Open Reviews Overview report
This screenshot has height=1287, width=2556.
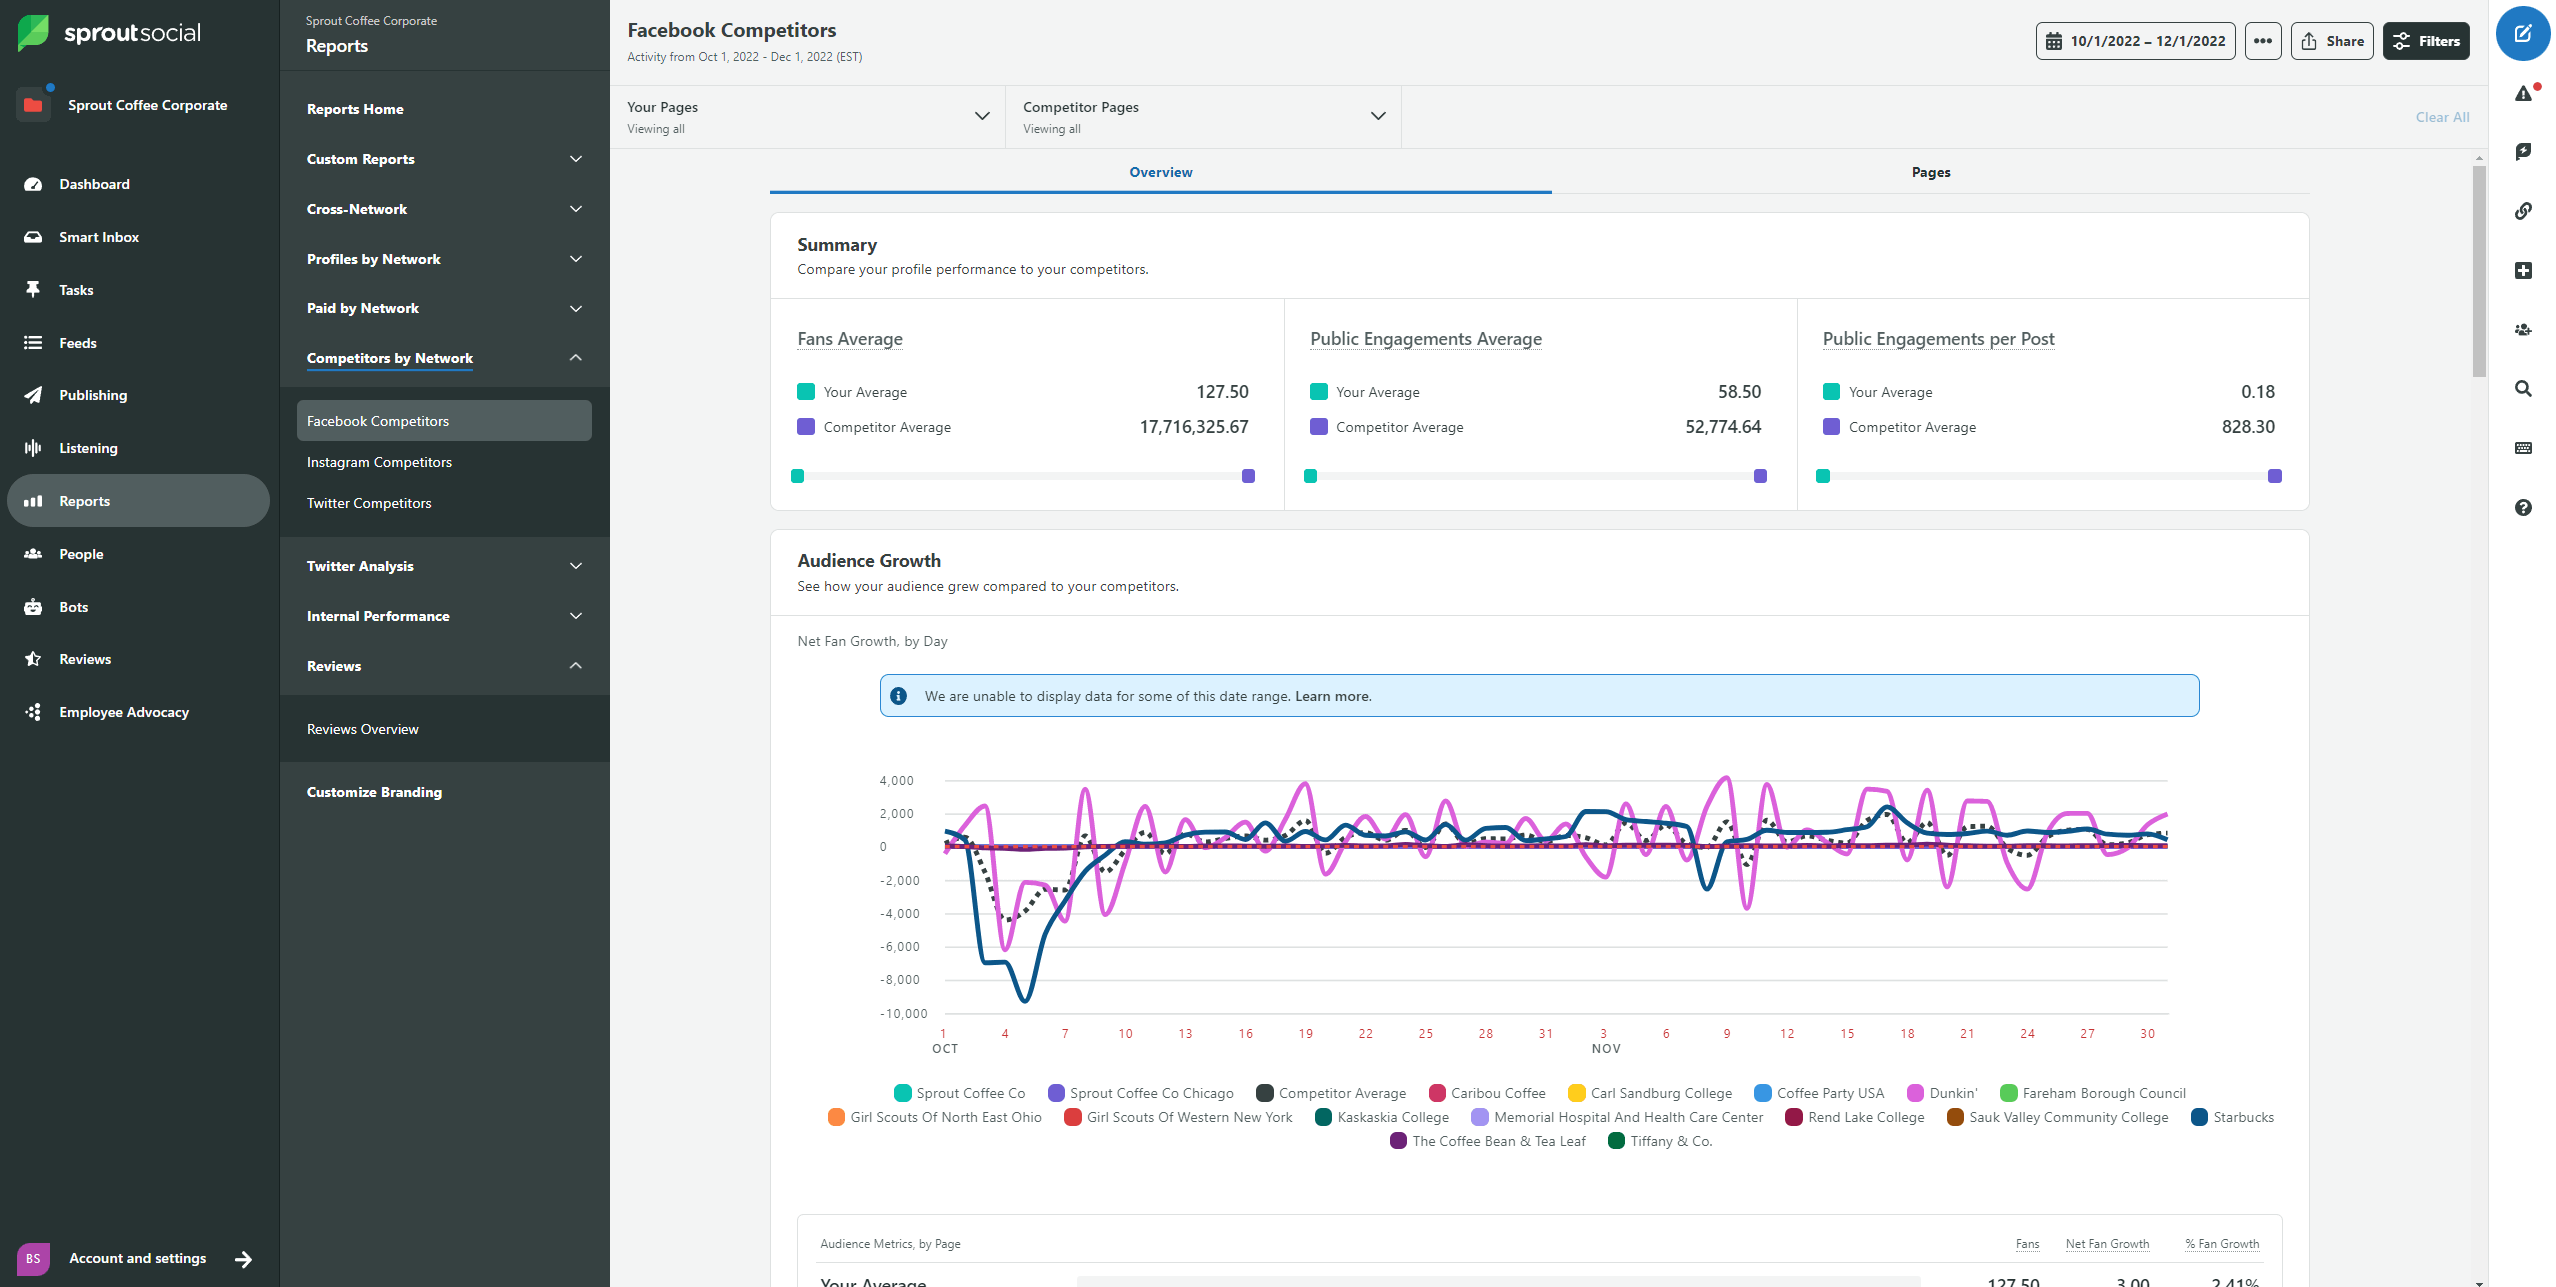(364, 727)
